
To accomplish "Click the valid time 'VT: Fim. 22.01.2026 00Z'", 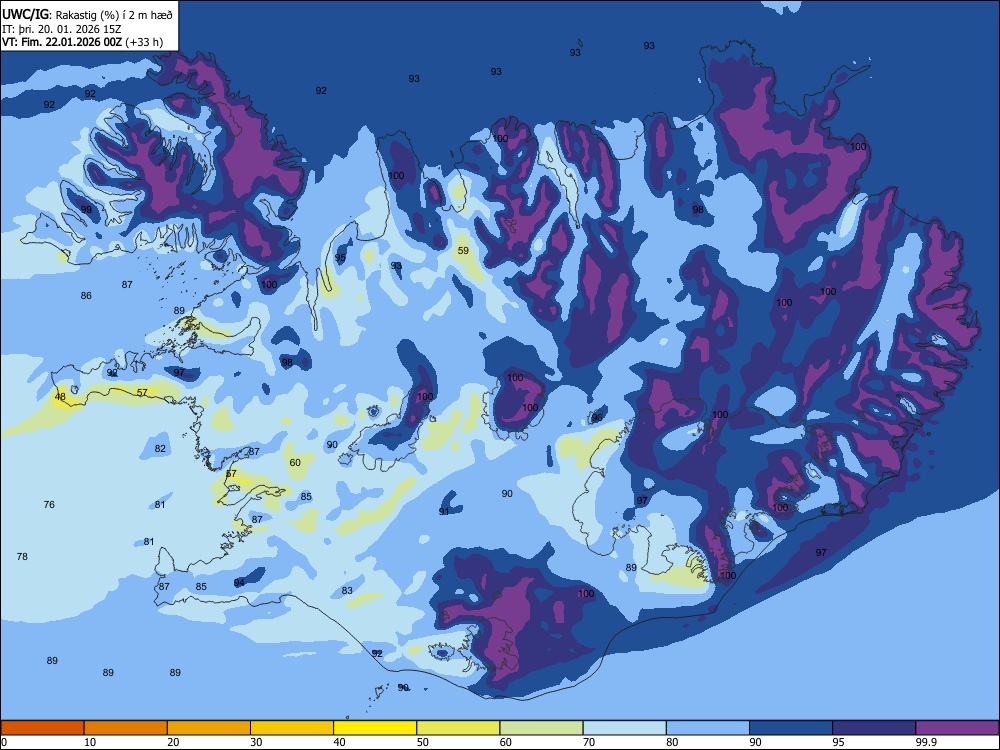I will pos(62,42).
